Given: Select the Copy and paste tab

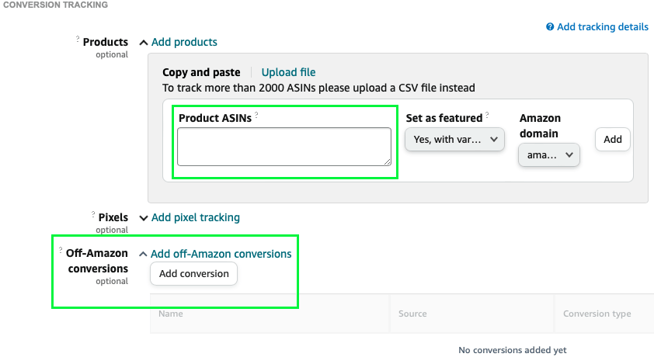Looking at the screenshot, I should 201,72.
